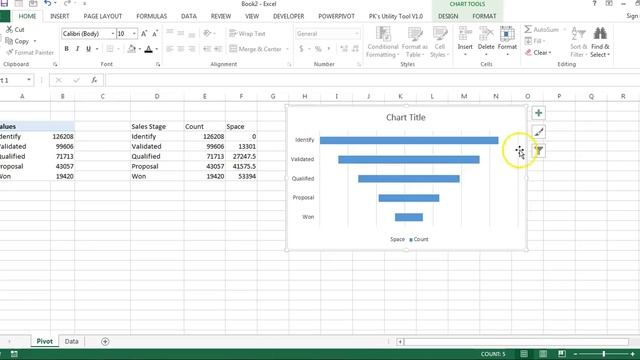Click the Chart Filters funnel button

point(540,151)
